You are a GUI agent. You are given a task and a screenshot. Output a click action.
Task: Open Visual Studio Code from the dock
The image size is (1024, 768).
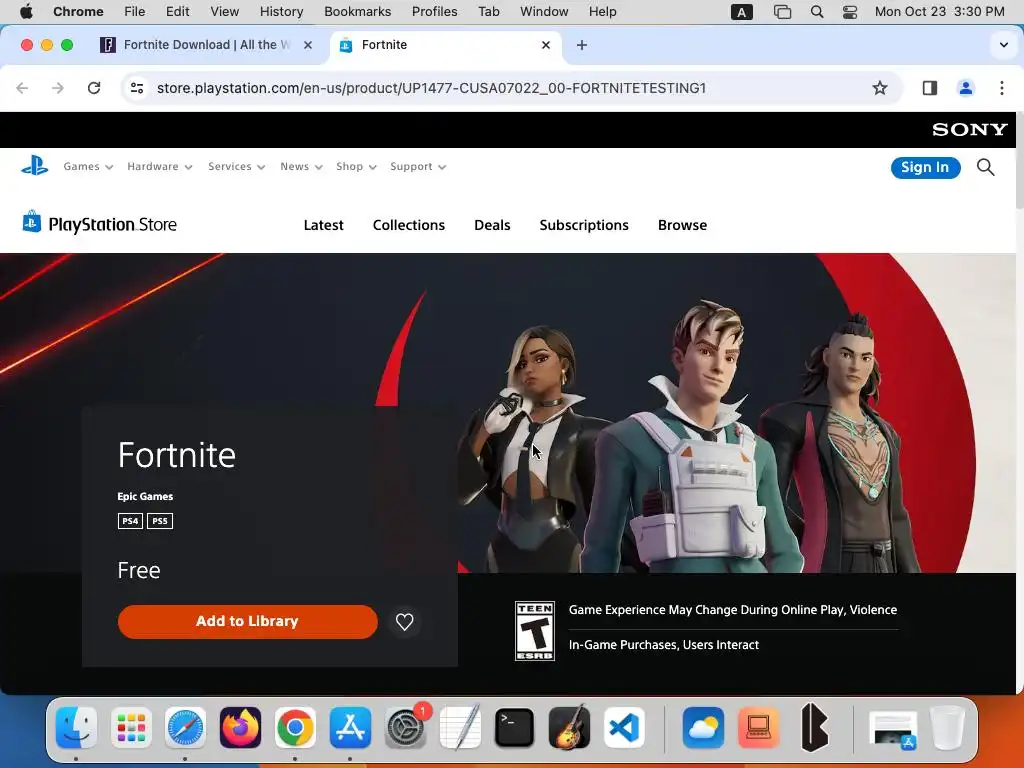click(x=624, y=727)
